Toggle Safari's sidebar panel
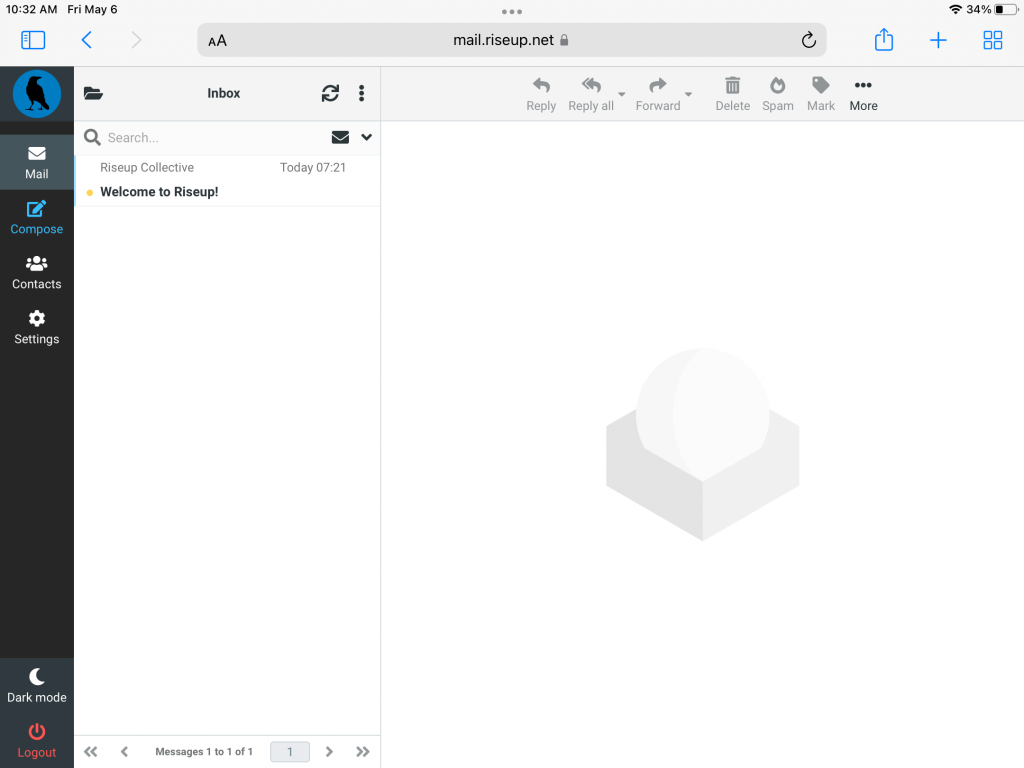The height and width of the screenshot is (768, 1024). tap(33, 40)
